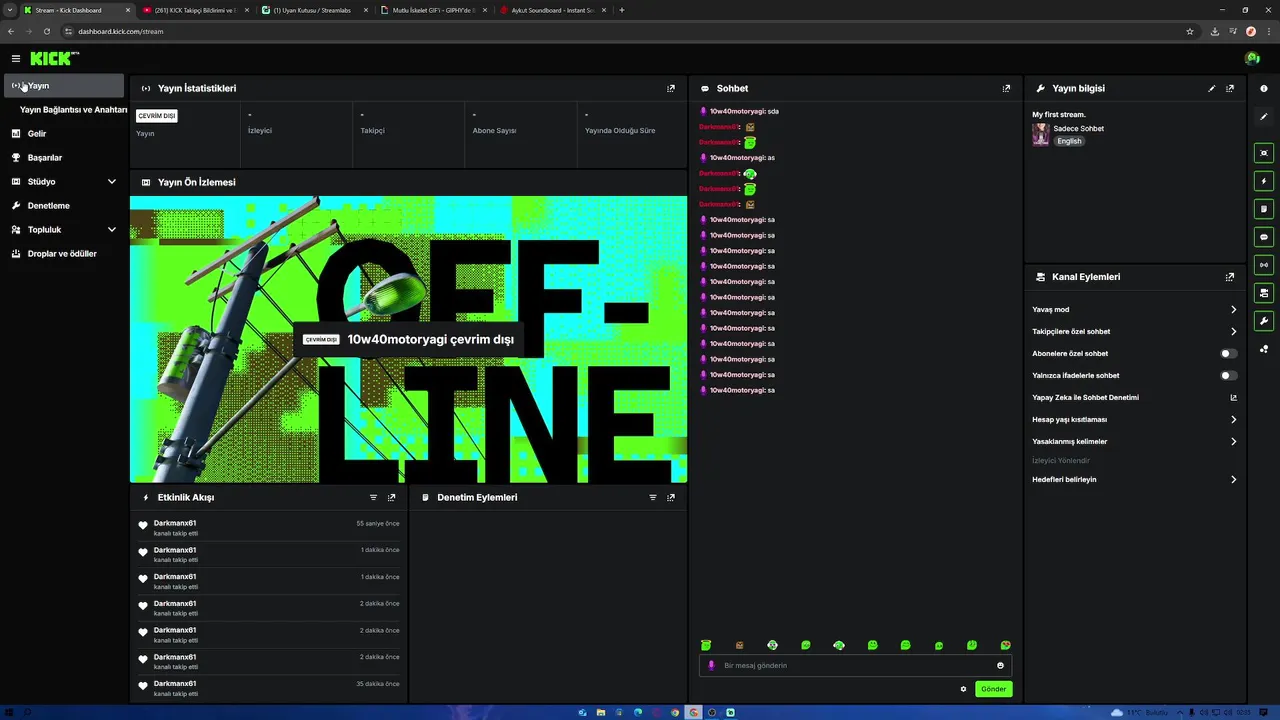Viewport: 1280px width, 720px height.
Task: Open the Denetleme sidebar item
Action: [x=64, y=206]
